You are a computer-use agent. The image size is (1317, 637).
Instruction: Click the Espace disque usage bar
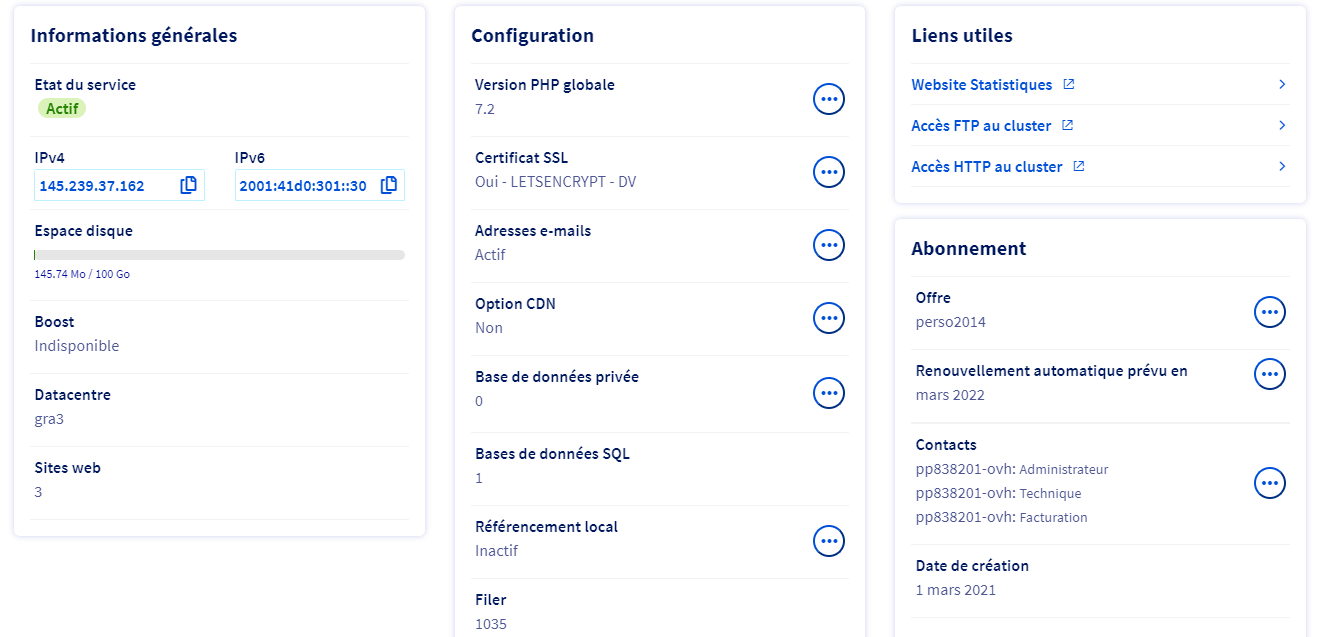tap(219, 255)
